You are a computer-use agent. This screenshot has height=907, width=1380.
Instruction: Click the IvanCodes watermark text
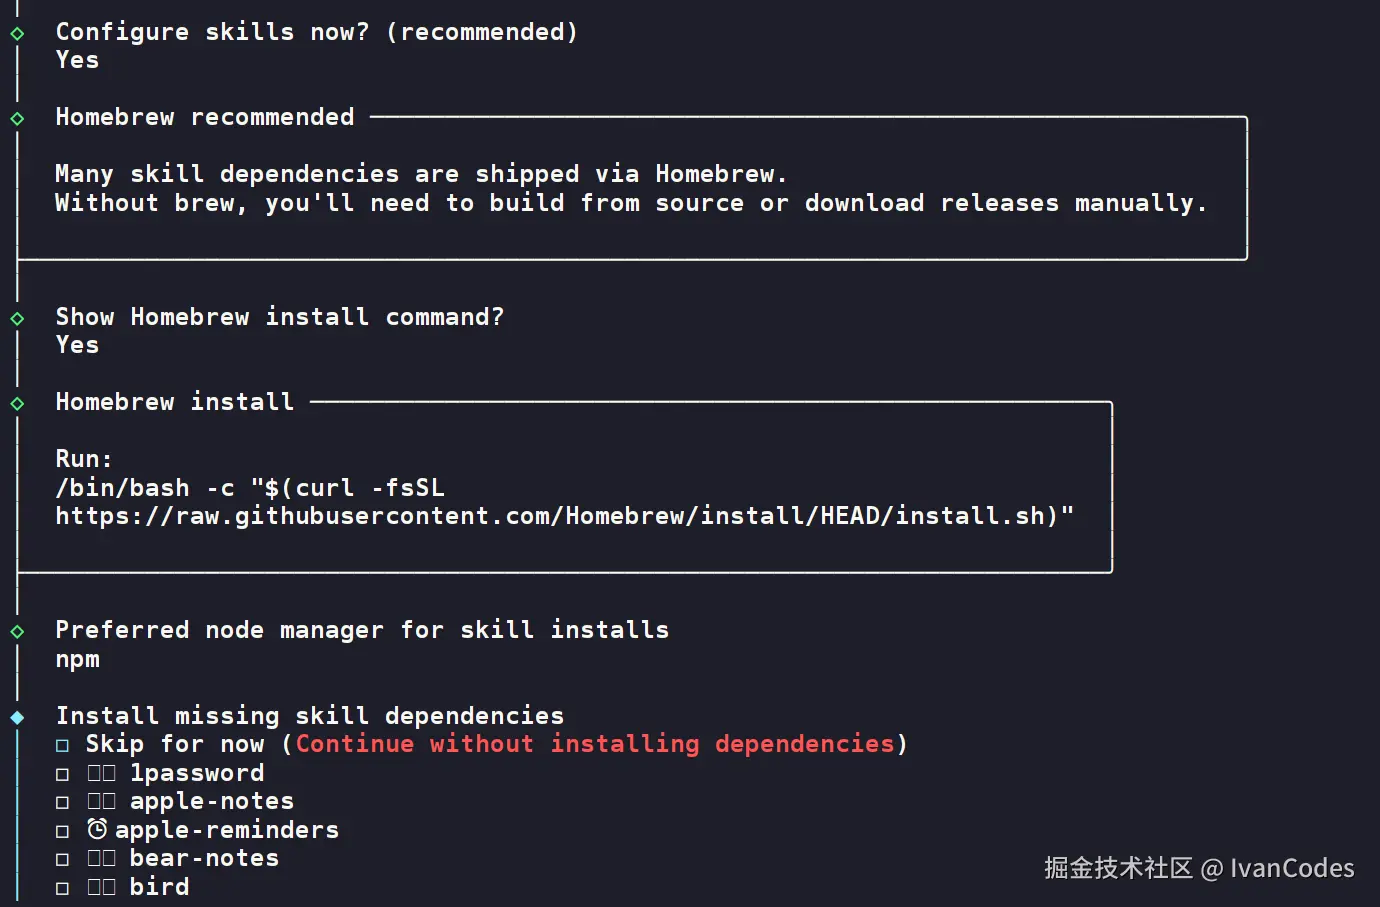click(1291, 868)
